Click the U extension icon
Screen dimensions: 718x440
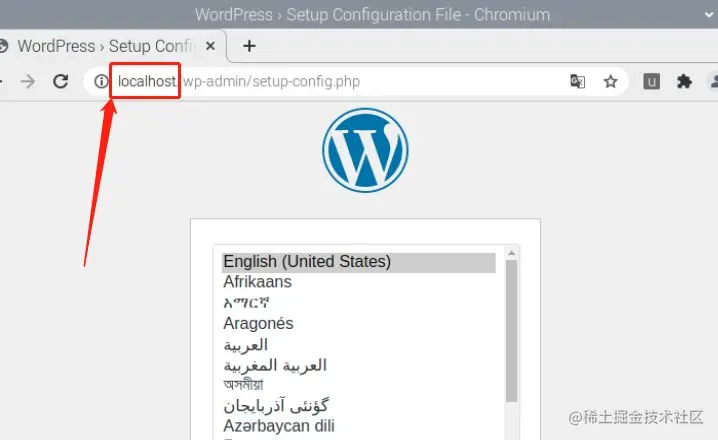[x=652, y=81]
